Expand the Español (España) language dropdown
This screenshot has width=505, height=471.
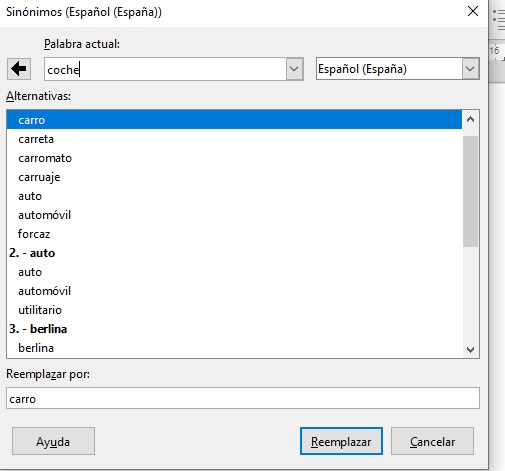(x=470, y=69)
